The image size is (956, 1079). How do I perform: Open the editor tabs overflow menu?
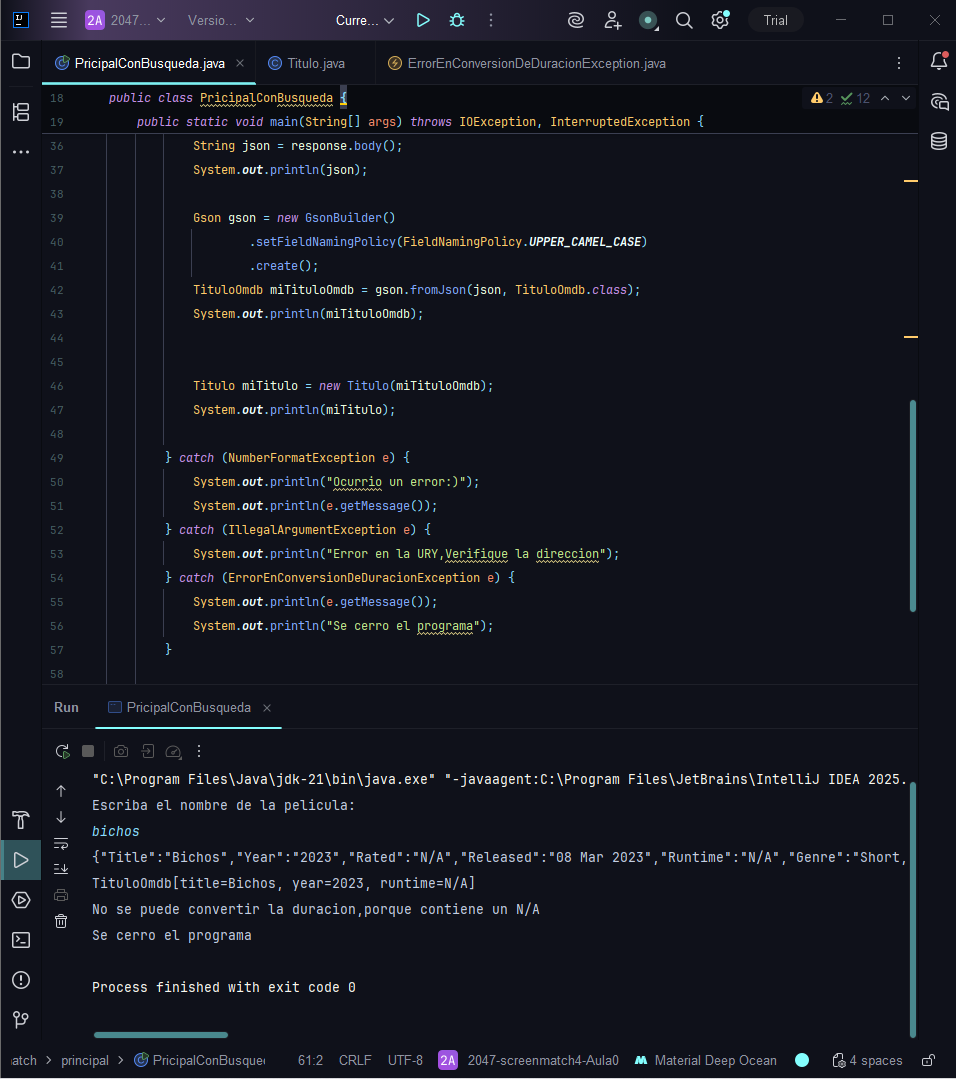point(899,63)
